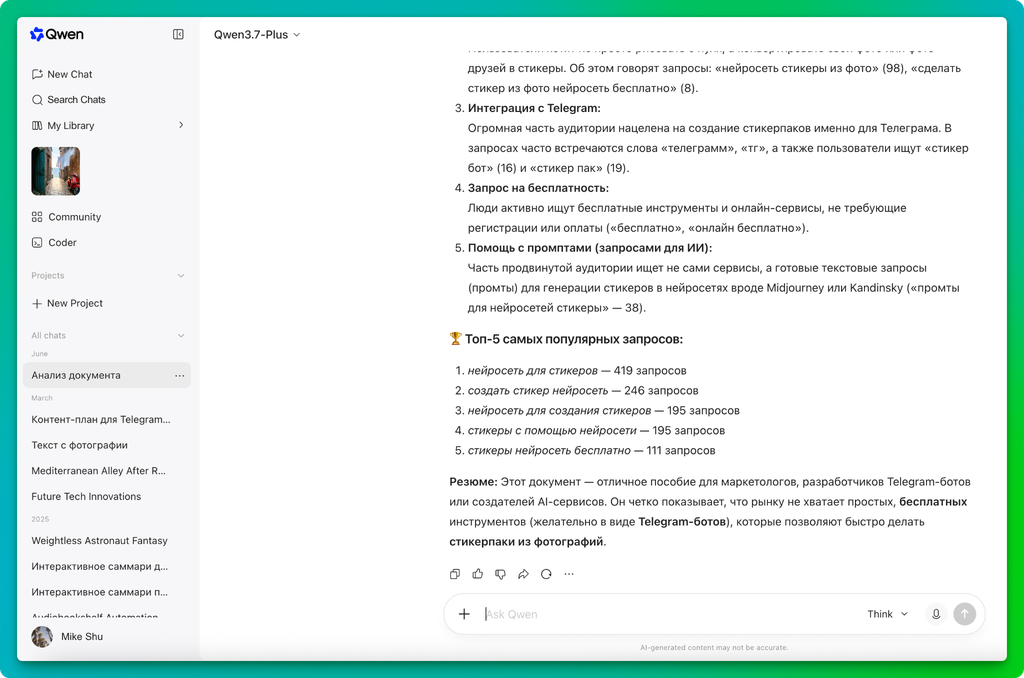Collapse the All chats section
This screenshot has width=1024, height=678.
181,336
